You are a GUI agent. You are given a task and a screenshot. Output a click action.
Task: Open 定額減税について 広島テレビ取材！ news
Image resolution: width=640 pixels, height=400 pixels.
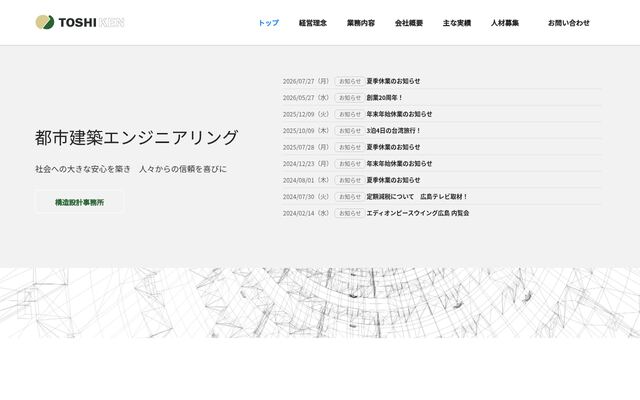pos(417,197)
